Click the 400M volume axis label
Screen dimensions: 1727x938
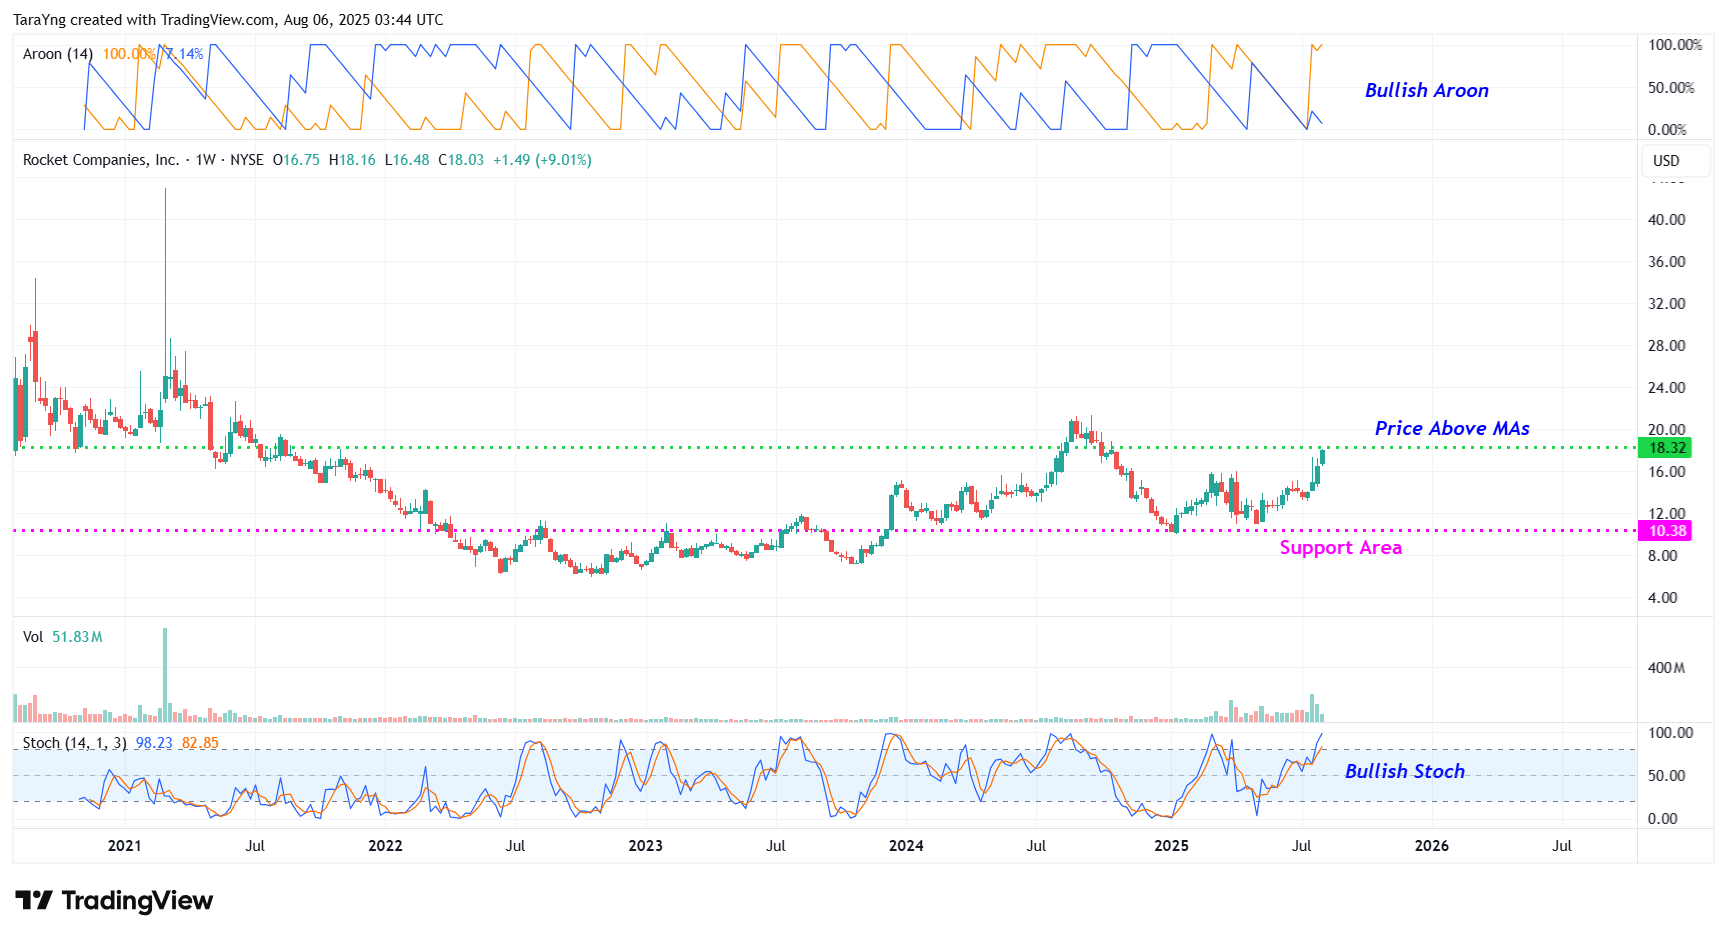[1666, 668]
